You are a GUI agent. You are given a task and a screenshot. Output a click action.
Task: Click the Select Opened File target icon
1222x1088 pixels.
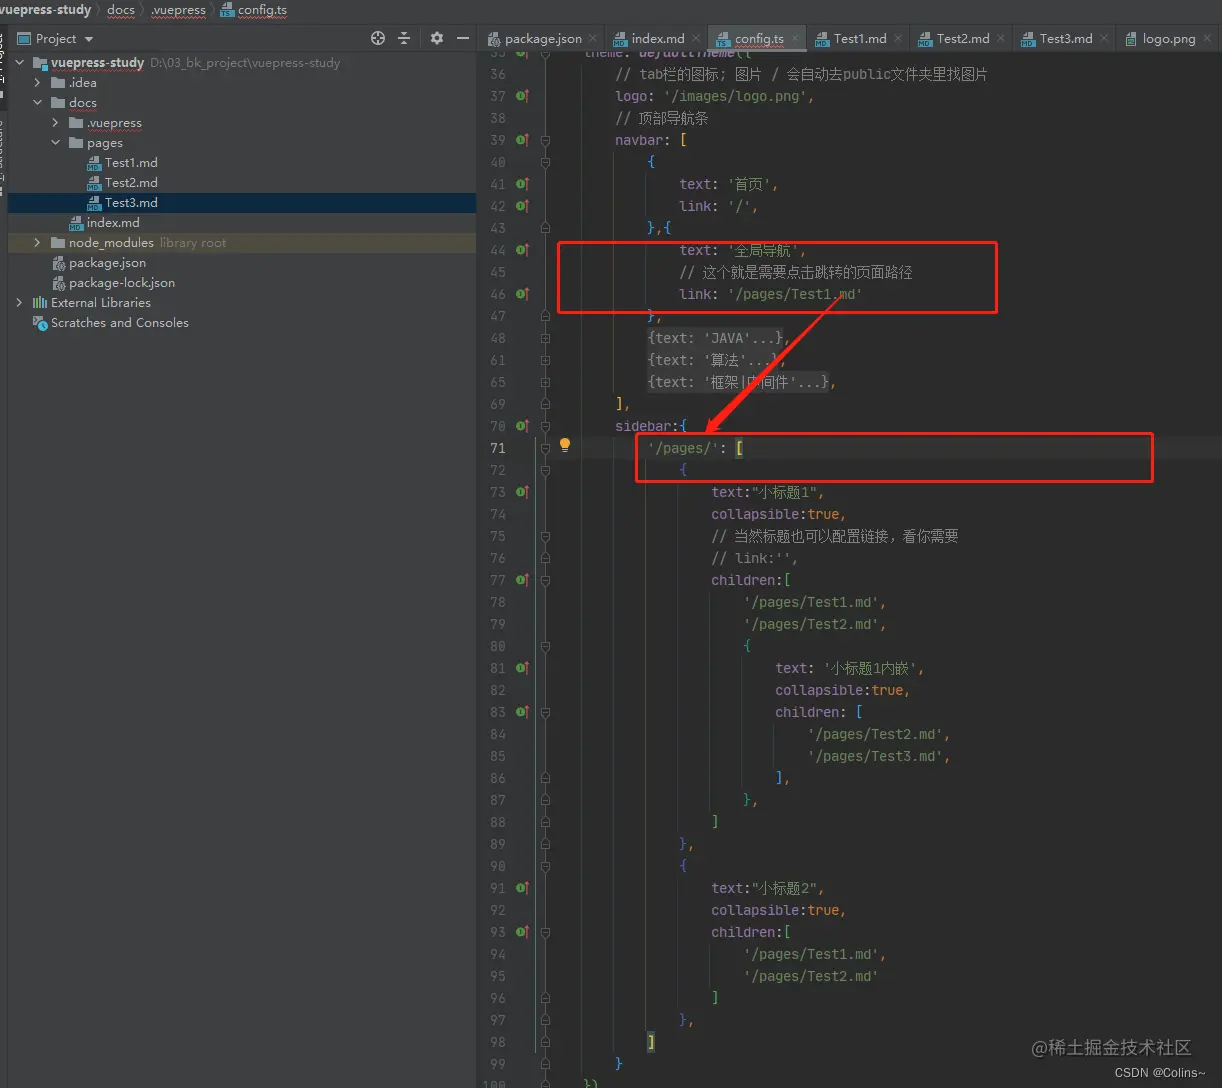378,38
